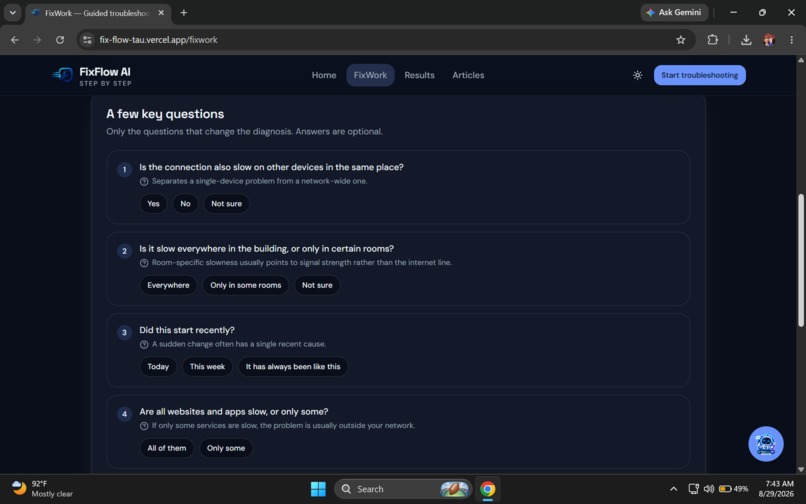Open the tab search dropdown arrow

click(12, 12)
